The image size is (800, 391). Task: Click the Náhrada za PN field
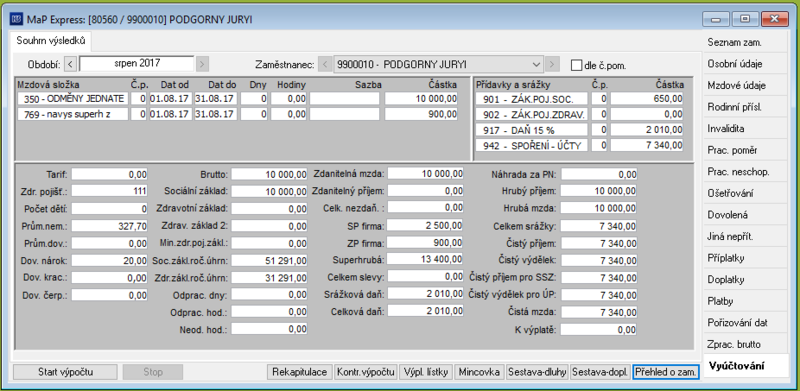(x=599, y=175)
